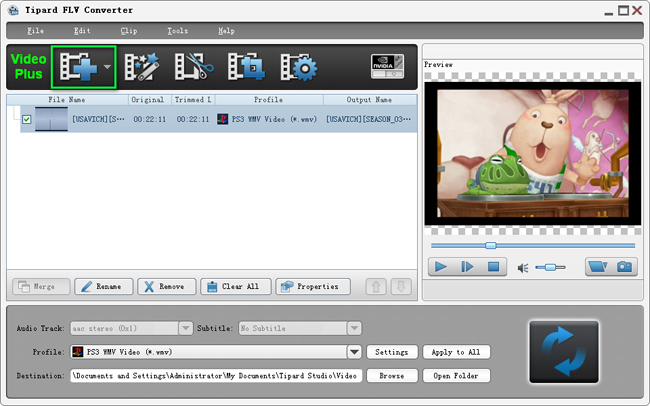Viewport: 650px width, 406px height.
Task: Click the Rename button
Action: (x=104, y=287)
